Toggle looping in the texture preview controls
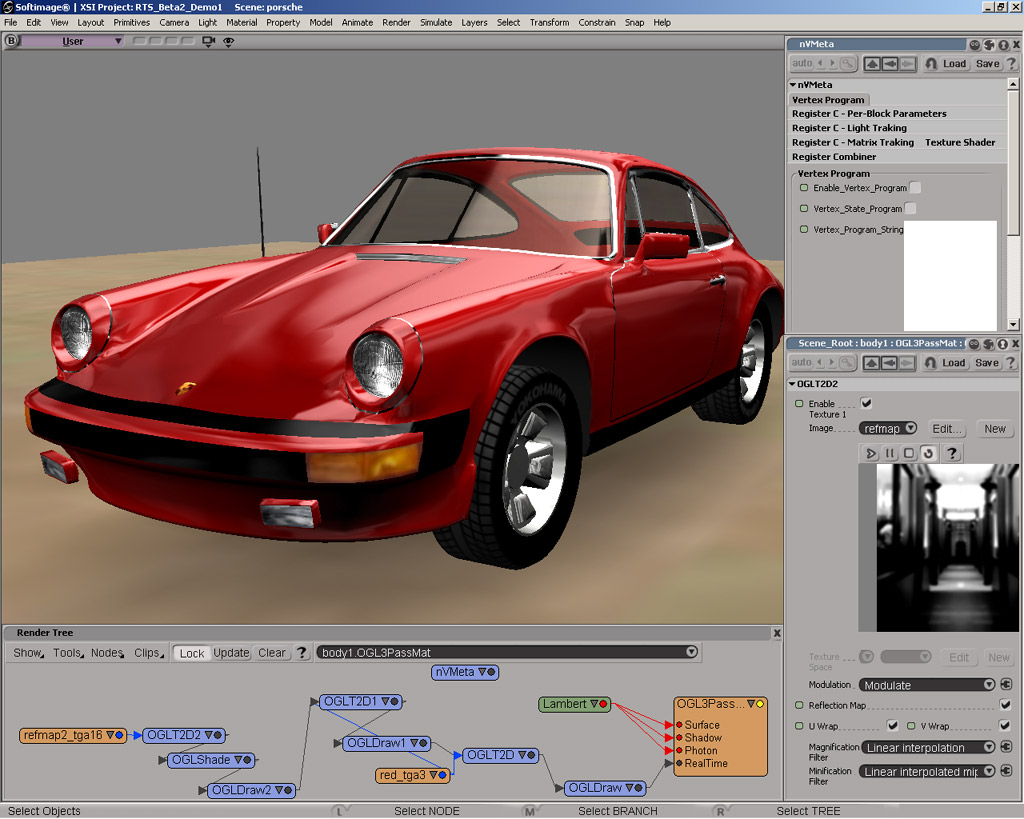Viewport: 1024px width, 819px height. tap(928, 453)
